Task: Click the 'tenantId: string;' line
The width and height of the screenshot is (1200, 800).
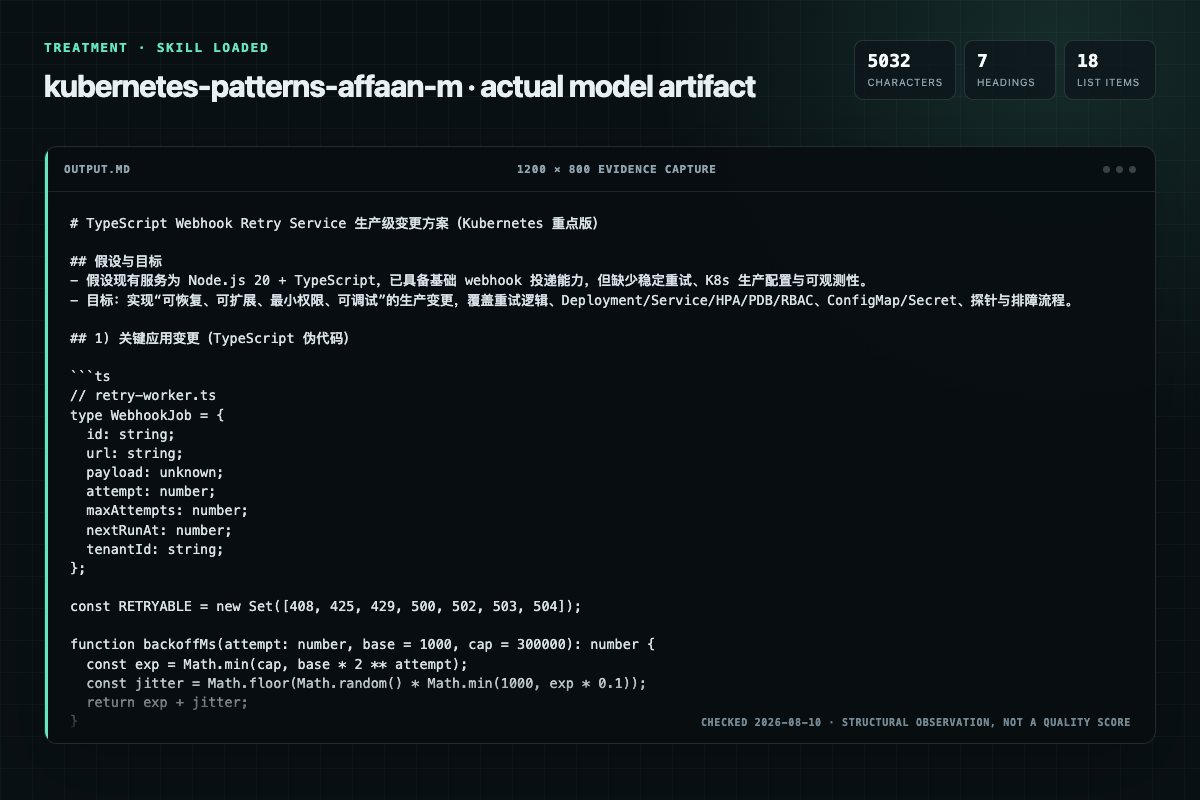Action: (x=155, y=548)
